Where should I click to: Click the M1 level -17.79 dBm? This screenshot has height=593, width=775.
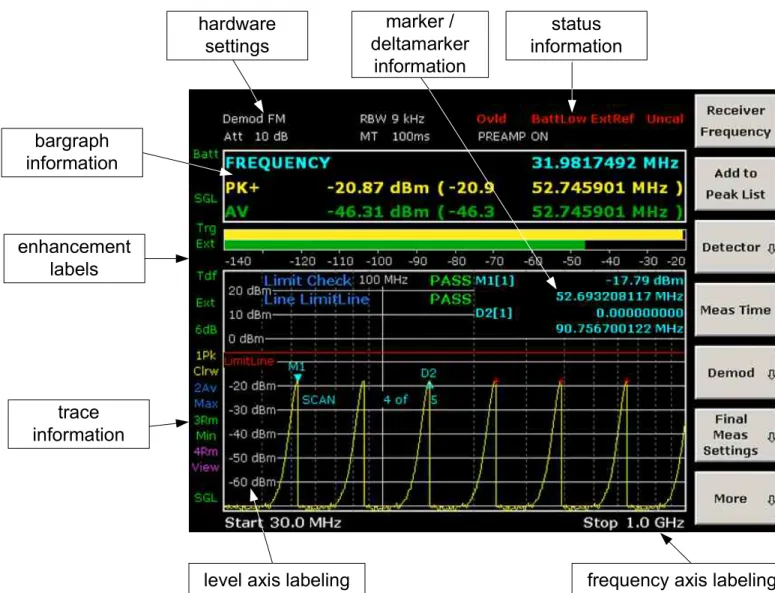645,281
